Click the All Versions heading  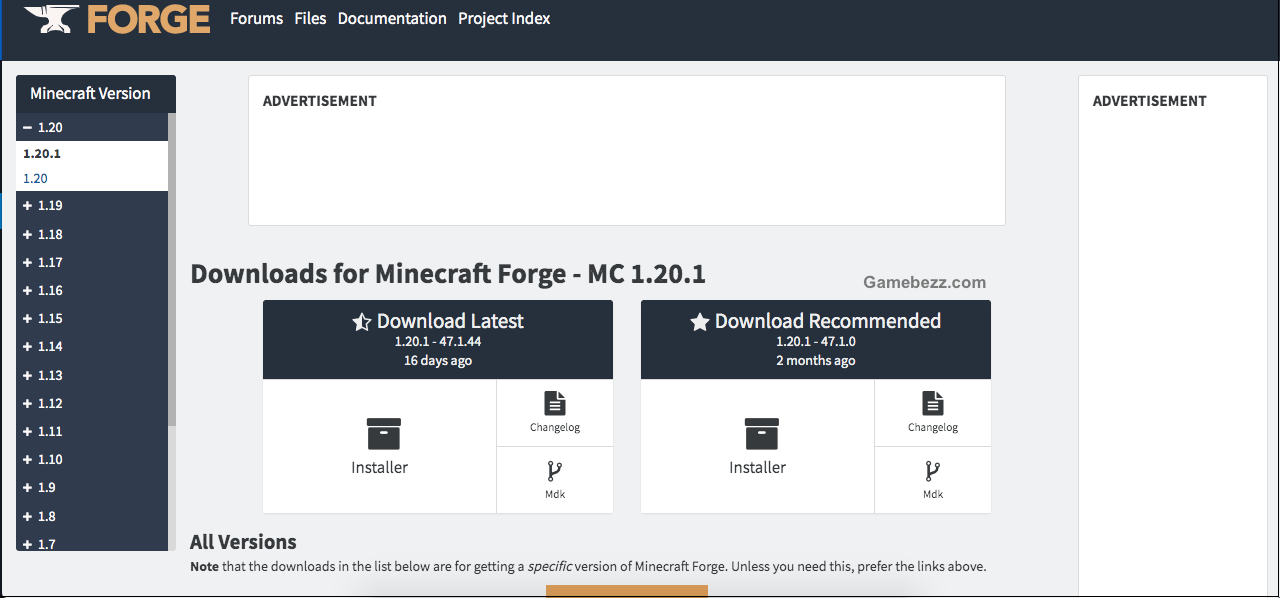tap(243, 542)
